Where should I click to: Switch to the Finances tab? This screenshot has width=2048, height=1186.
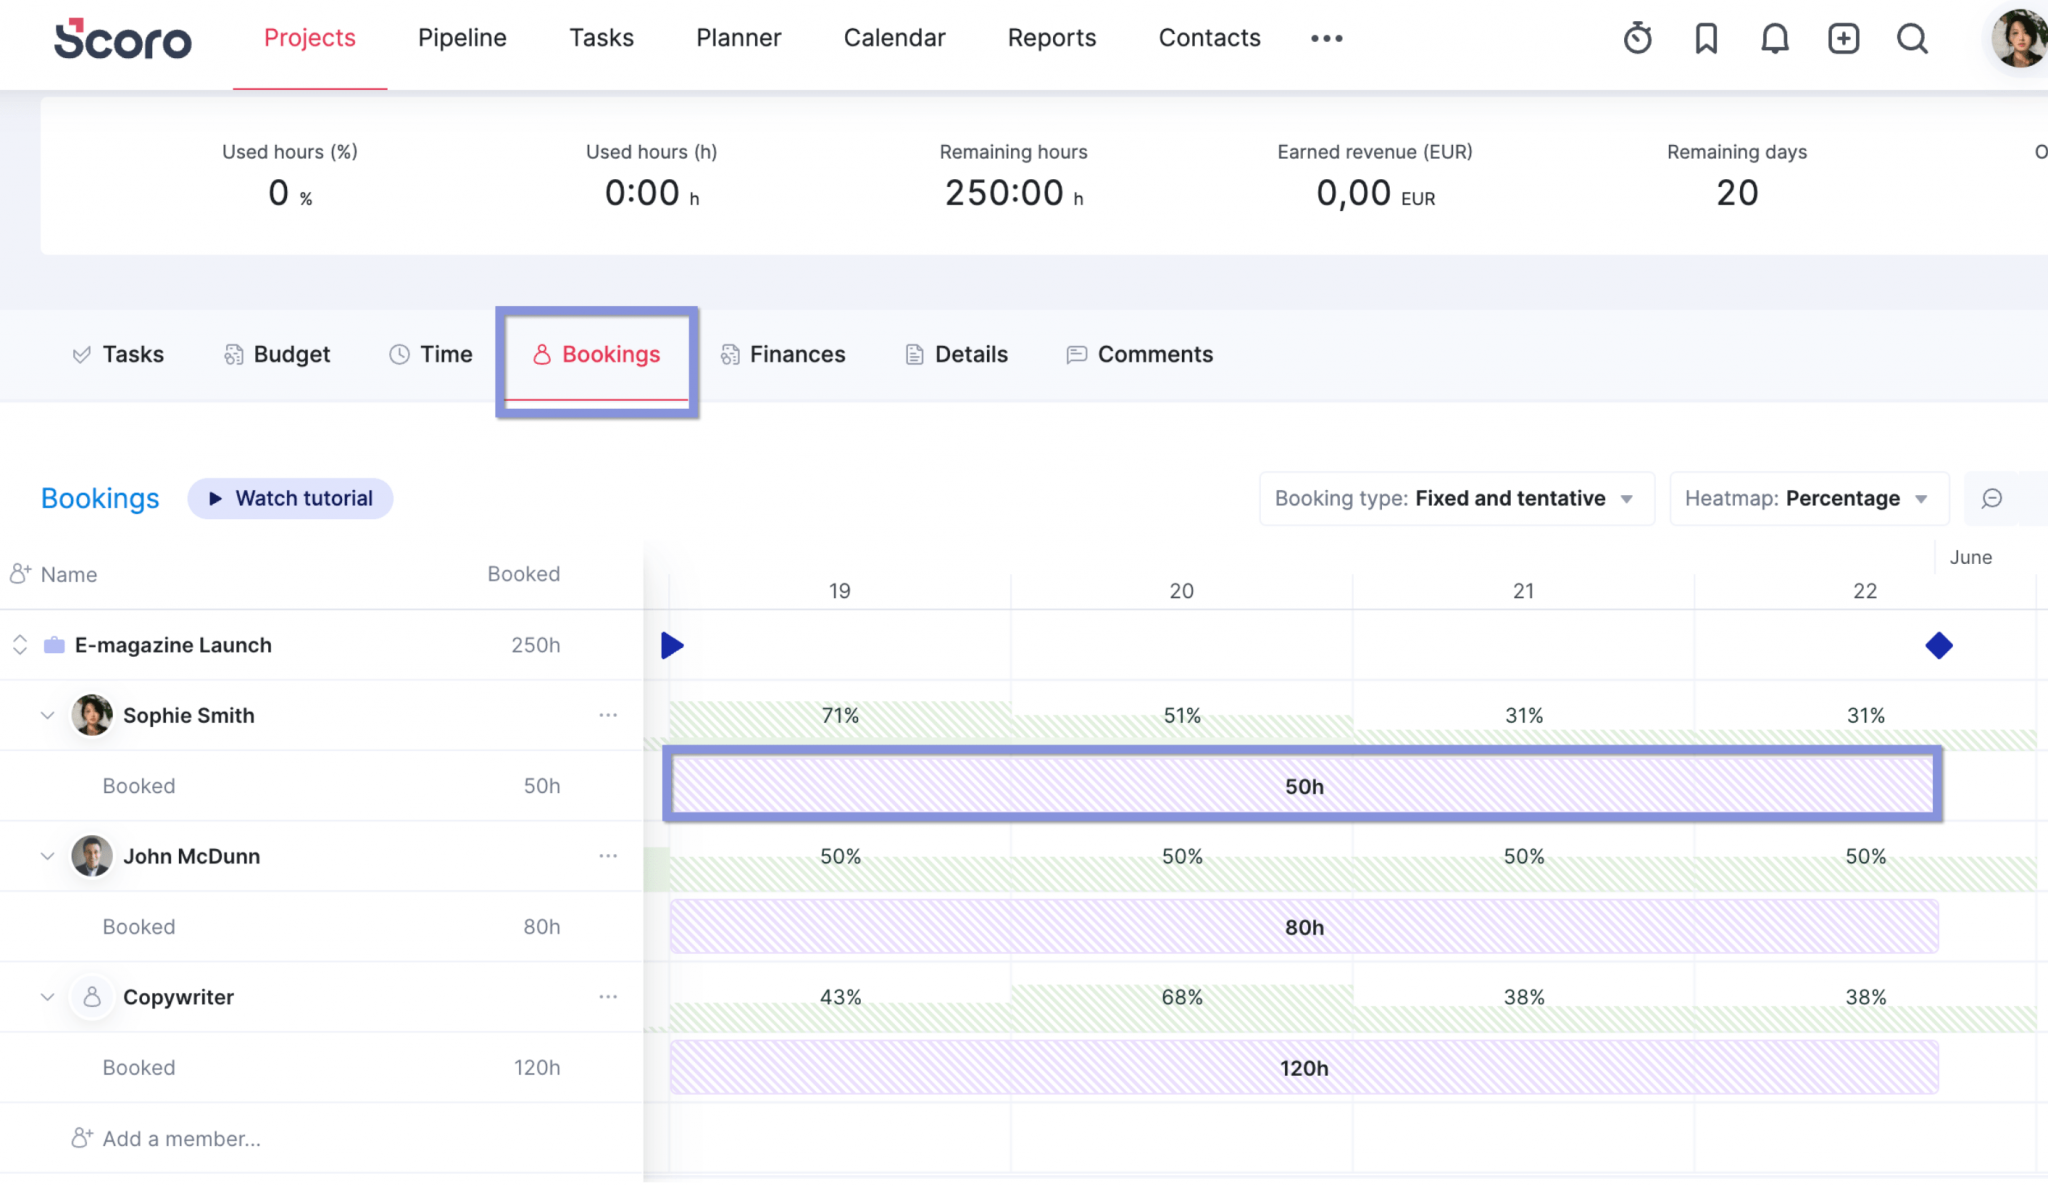pyautogui.click(x=783, y=354)
